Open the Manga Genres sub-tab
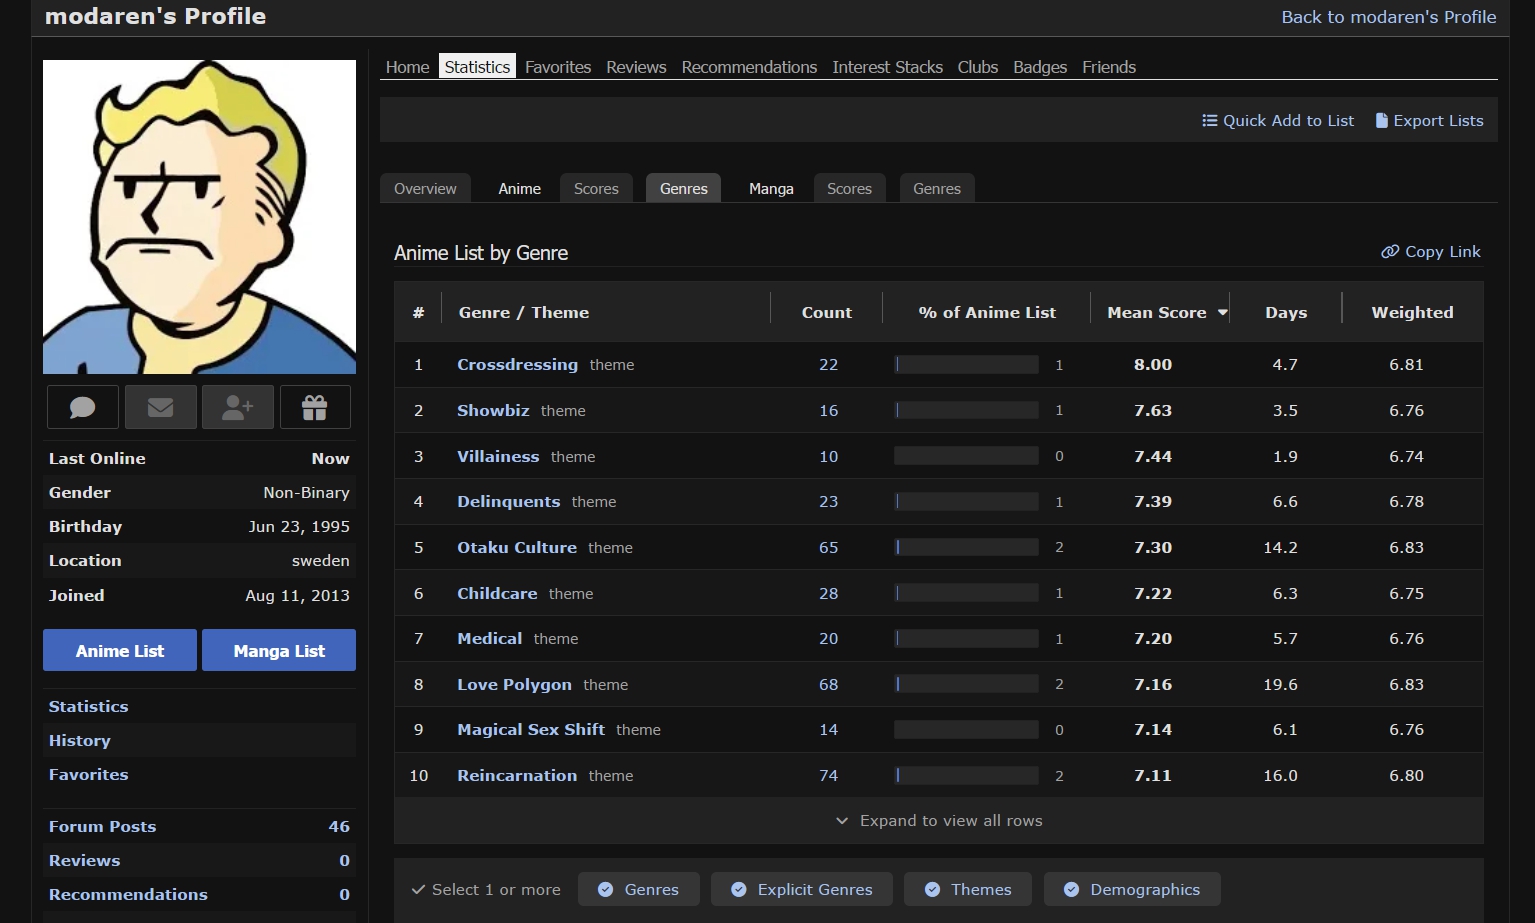The height and width of the screenshot is (923, 1535). [x=937, y=189]
